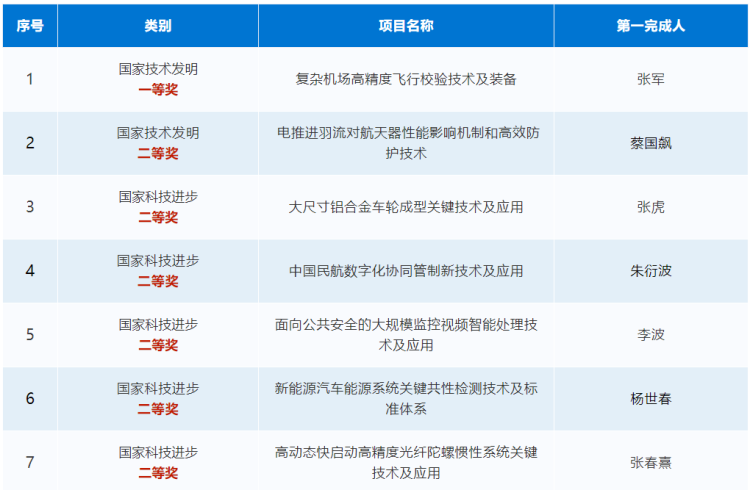Viewport: 750px width, 490px height.
Task: Click the 项目名称 column header
Action: [406, 26]
